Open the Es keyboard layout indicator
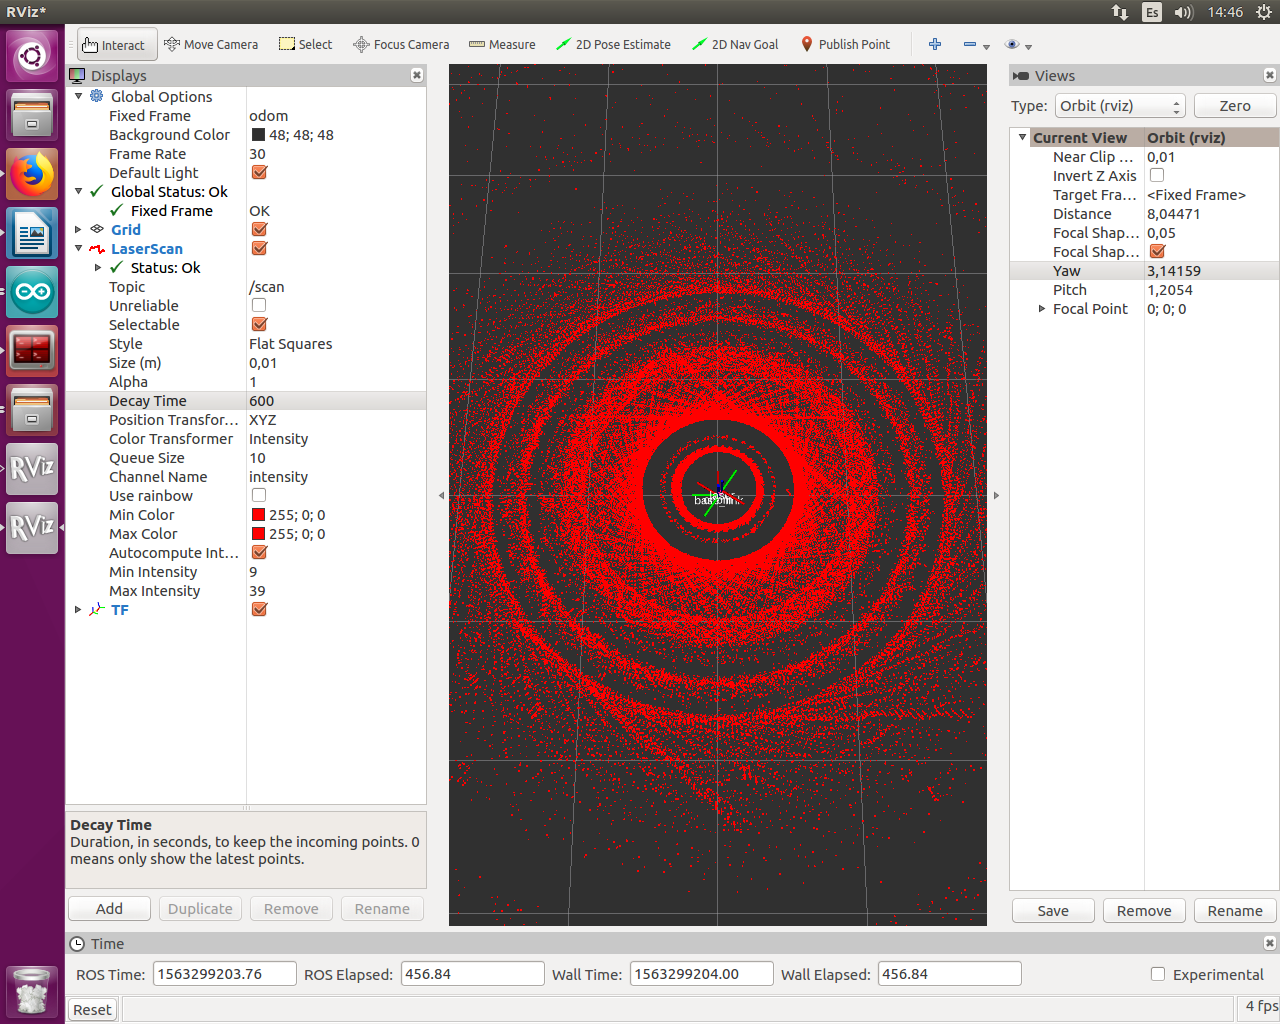Viewport: 1280px width, 1024px height. click(1152, 12)
